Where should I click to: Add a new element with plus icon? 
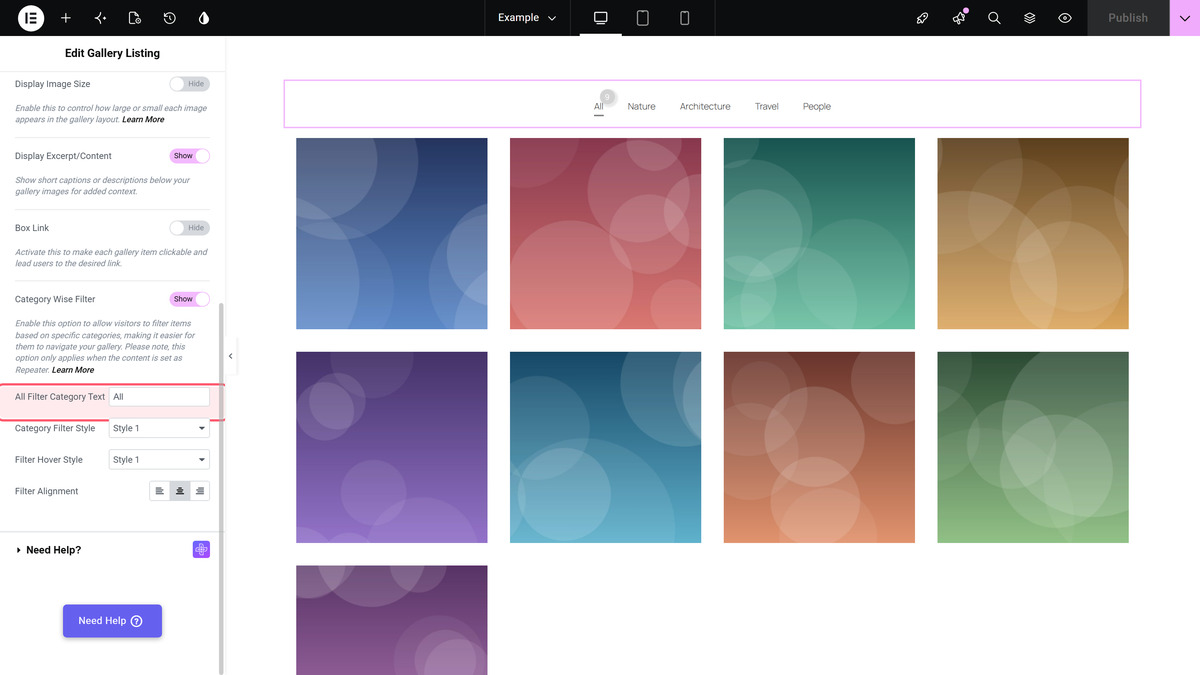tap(66, 18)
